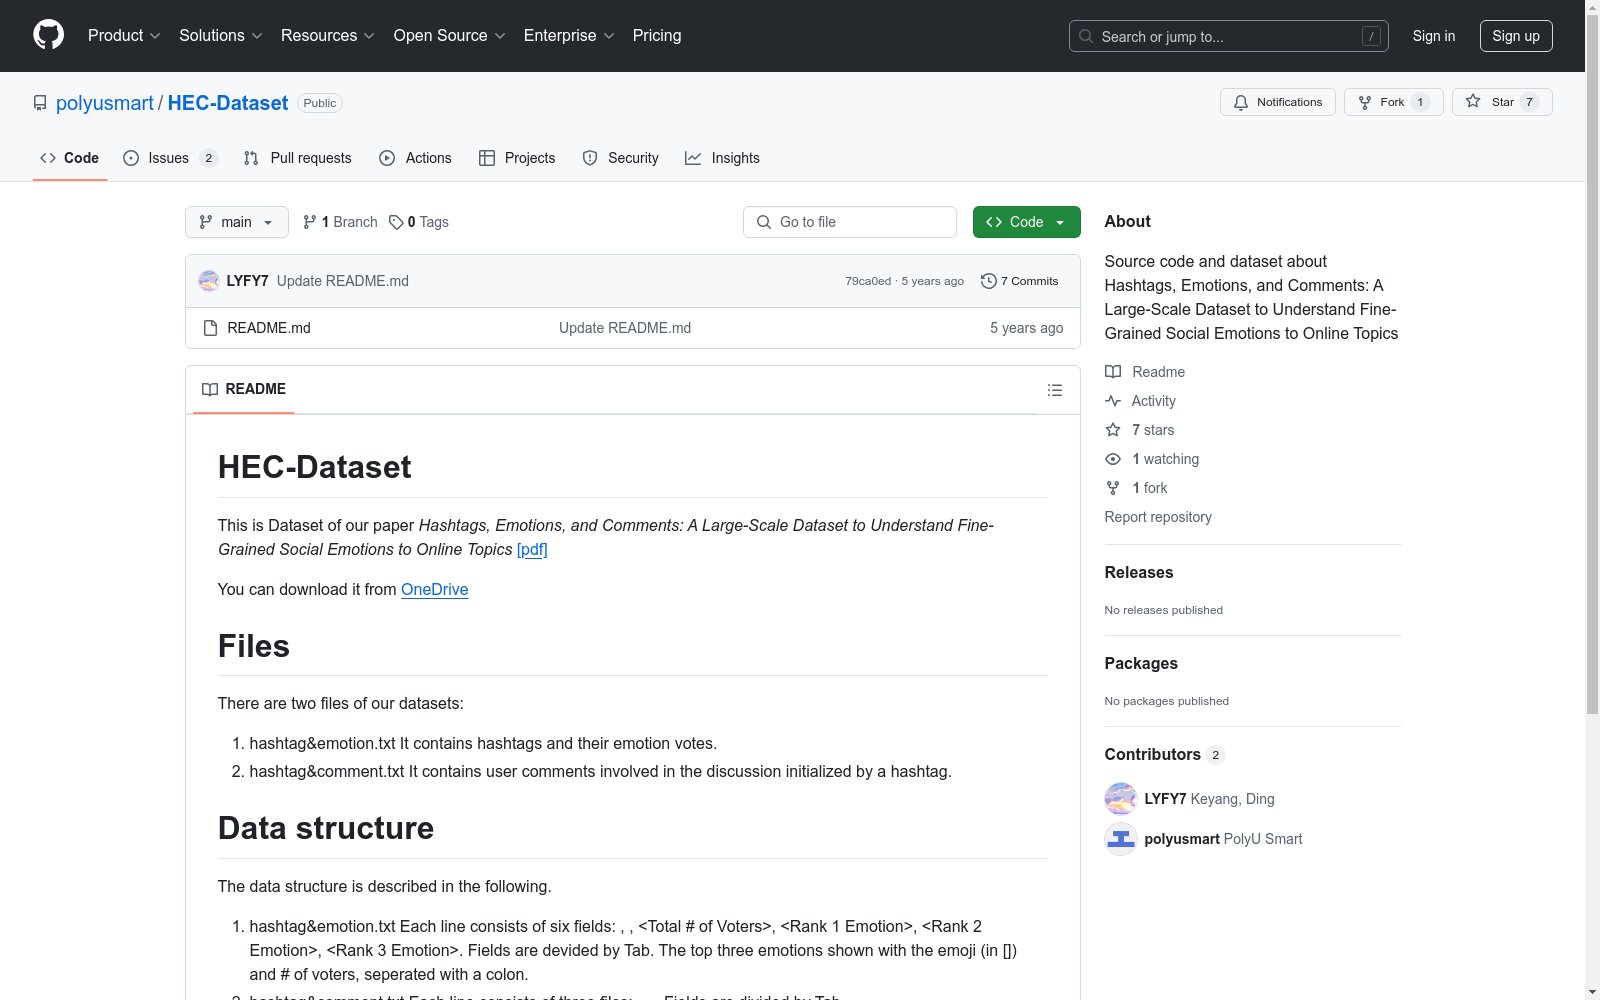
Task: Click the Update README.md message in file row
Action: [625, 328]
